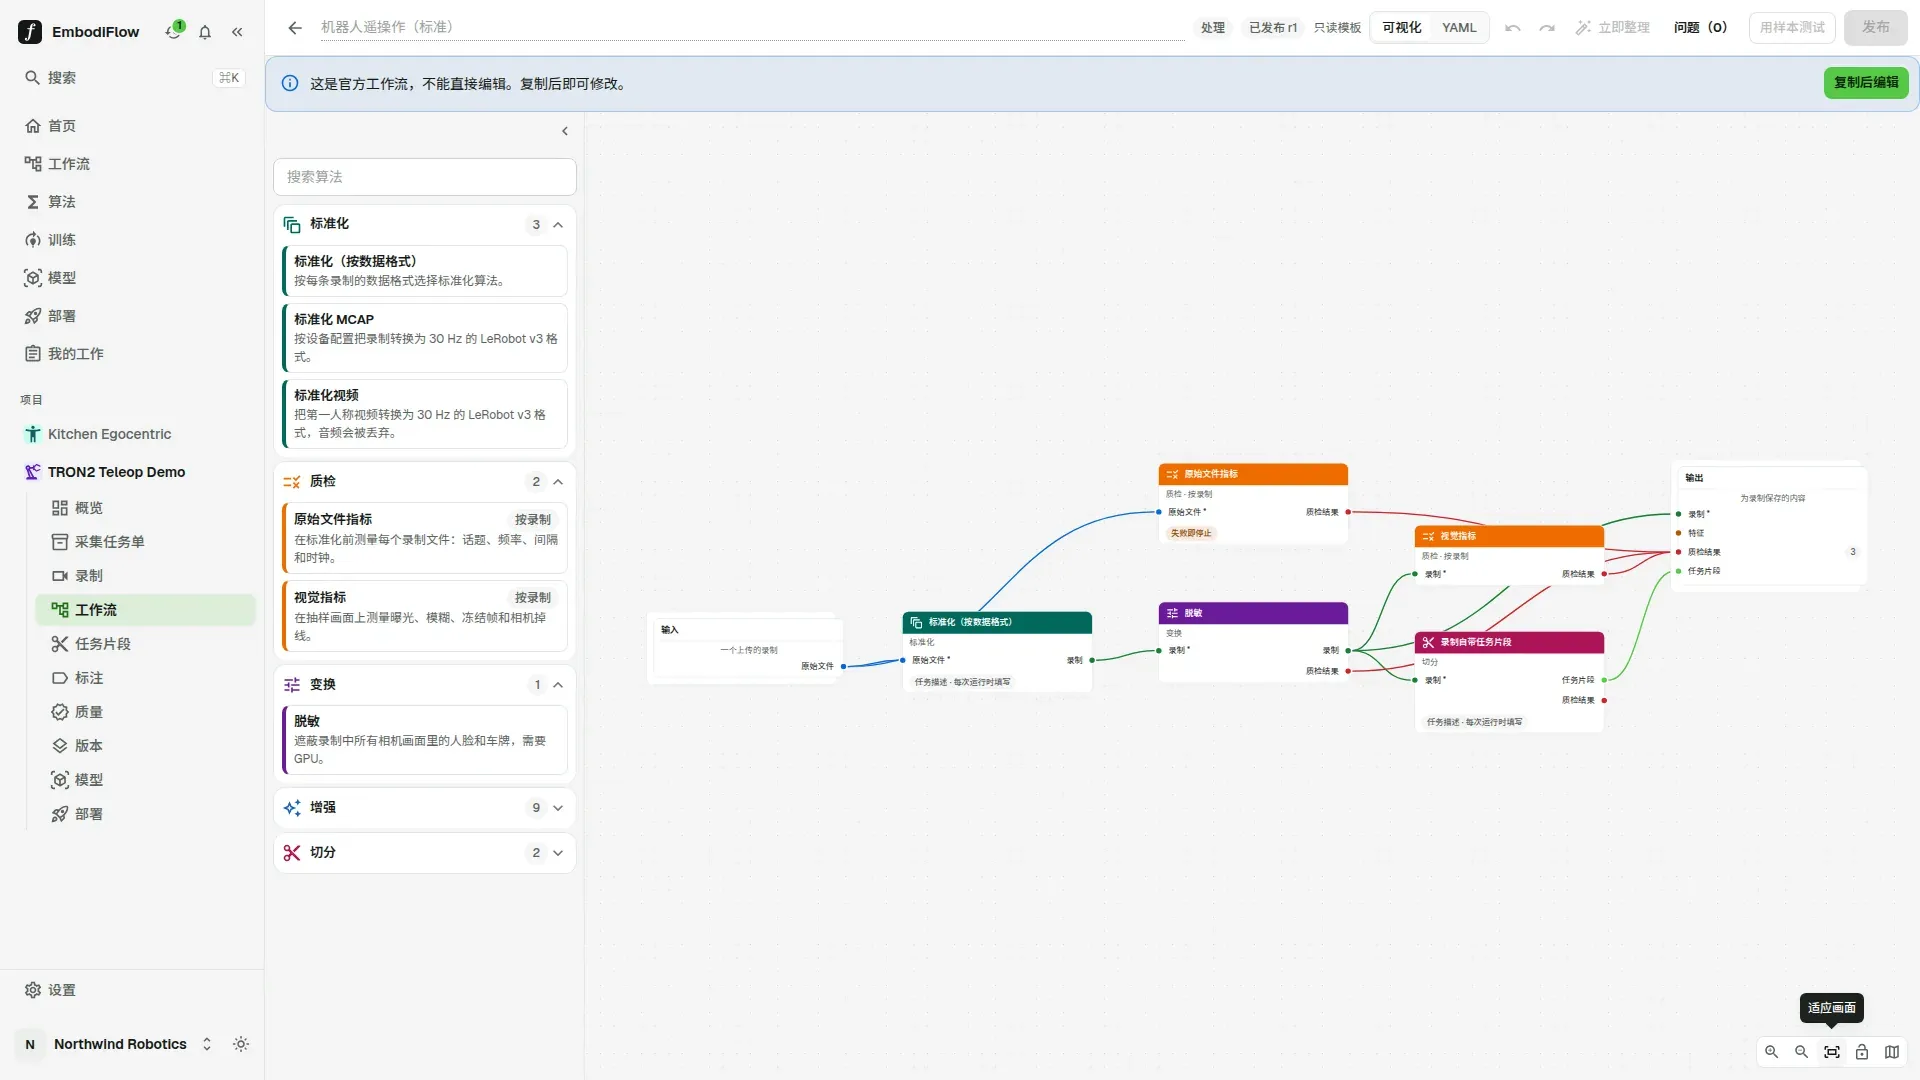Expand the 增强 category
This screenshot has width=1920, height=1080.
[x=558, y=808]
